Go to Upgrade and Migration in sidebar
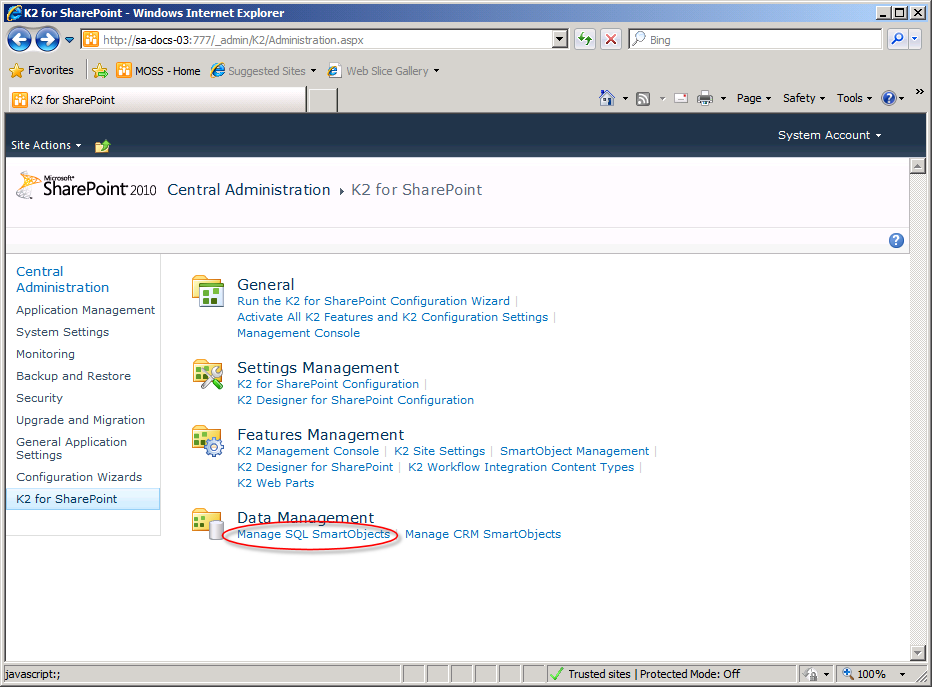This screenshot has height=687, width=932. point(80,420)
